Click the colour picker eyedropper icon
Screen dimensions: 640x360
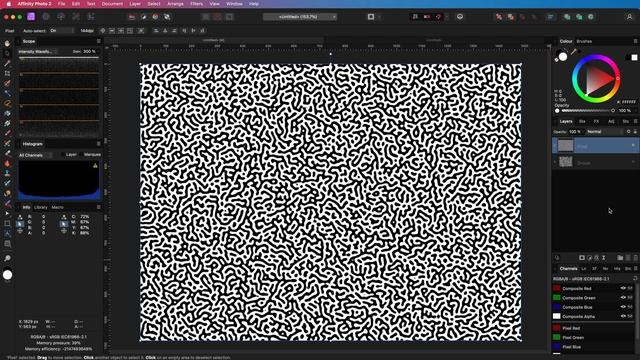click(x=574, y=51)
